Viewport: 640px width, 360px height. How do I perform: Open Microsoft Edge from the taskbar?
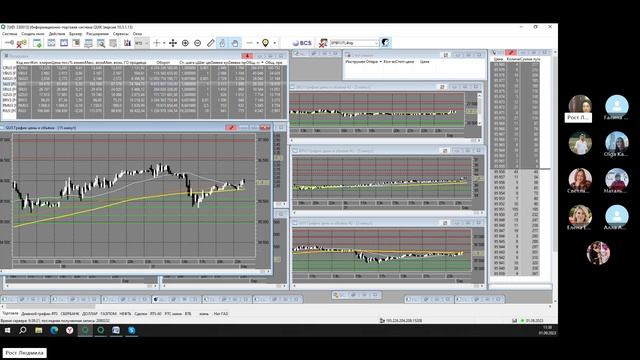[x=54, y=330]
